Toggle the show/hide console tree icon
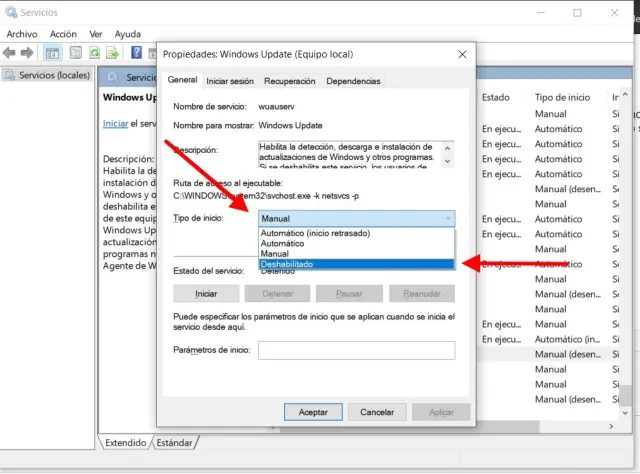640x474 pixels. pyautogui.click(x=52, y=53)
